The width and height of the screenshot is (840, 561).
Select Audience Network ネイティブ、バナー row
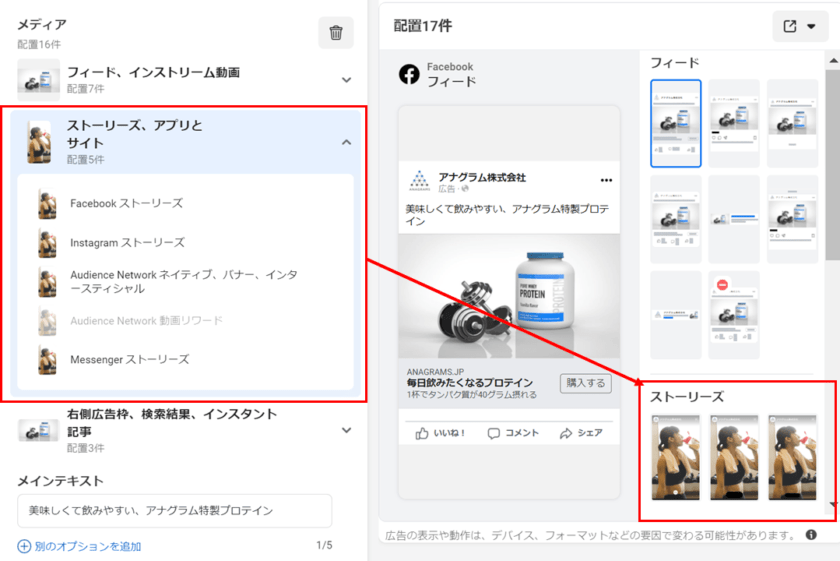(185, 282)
